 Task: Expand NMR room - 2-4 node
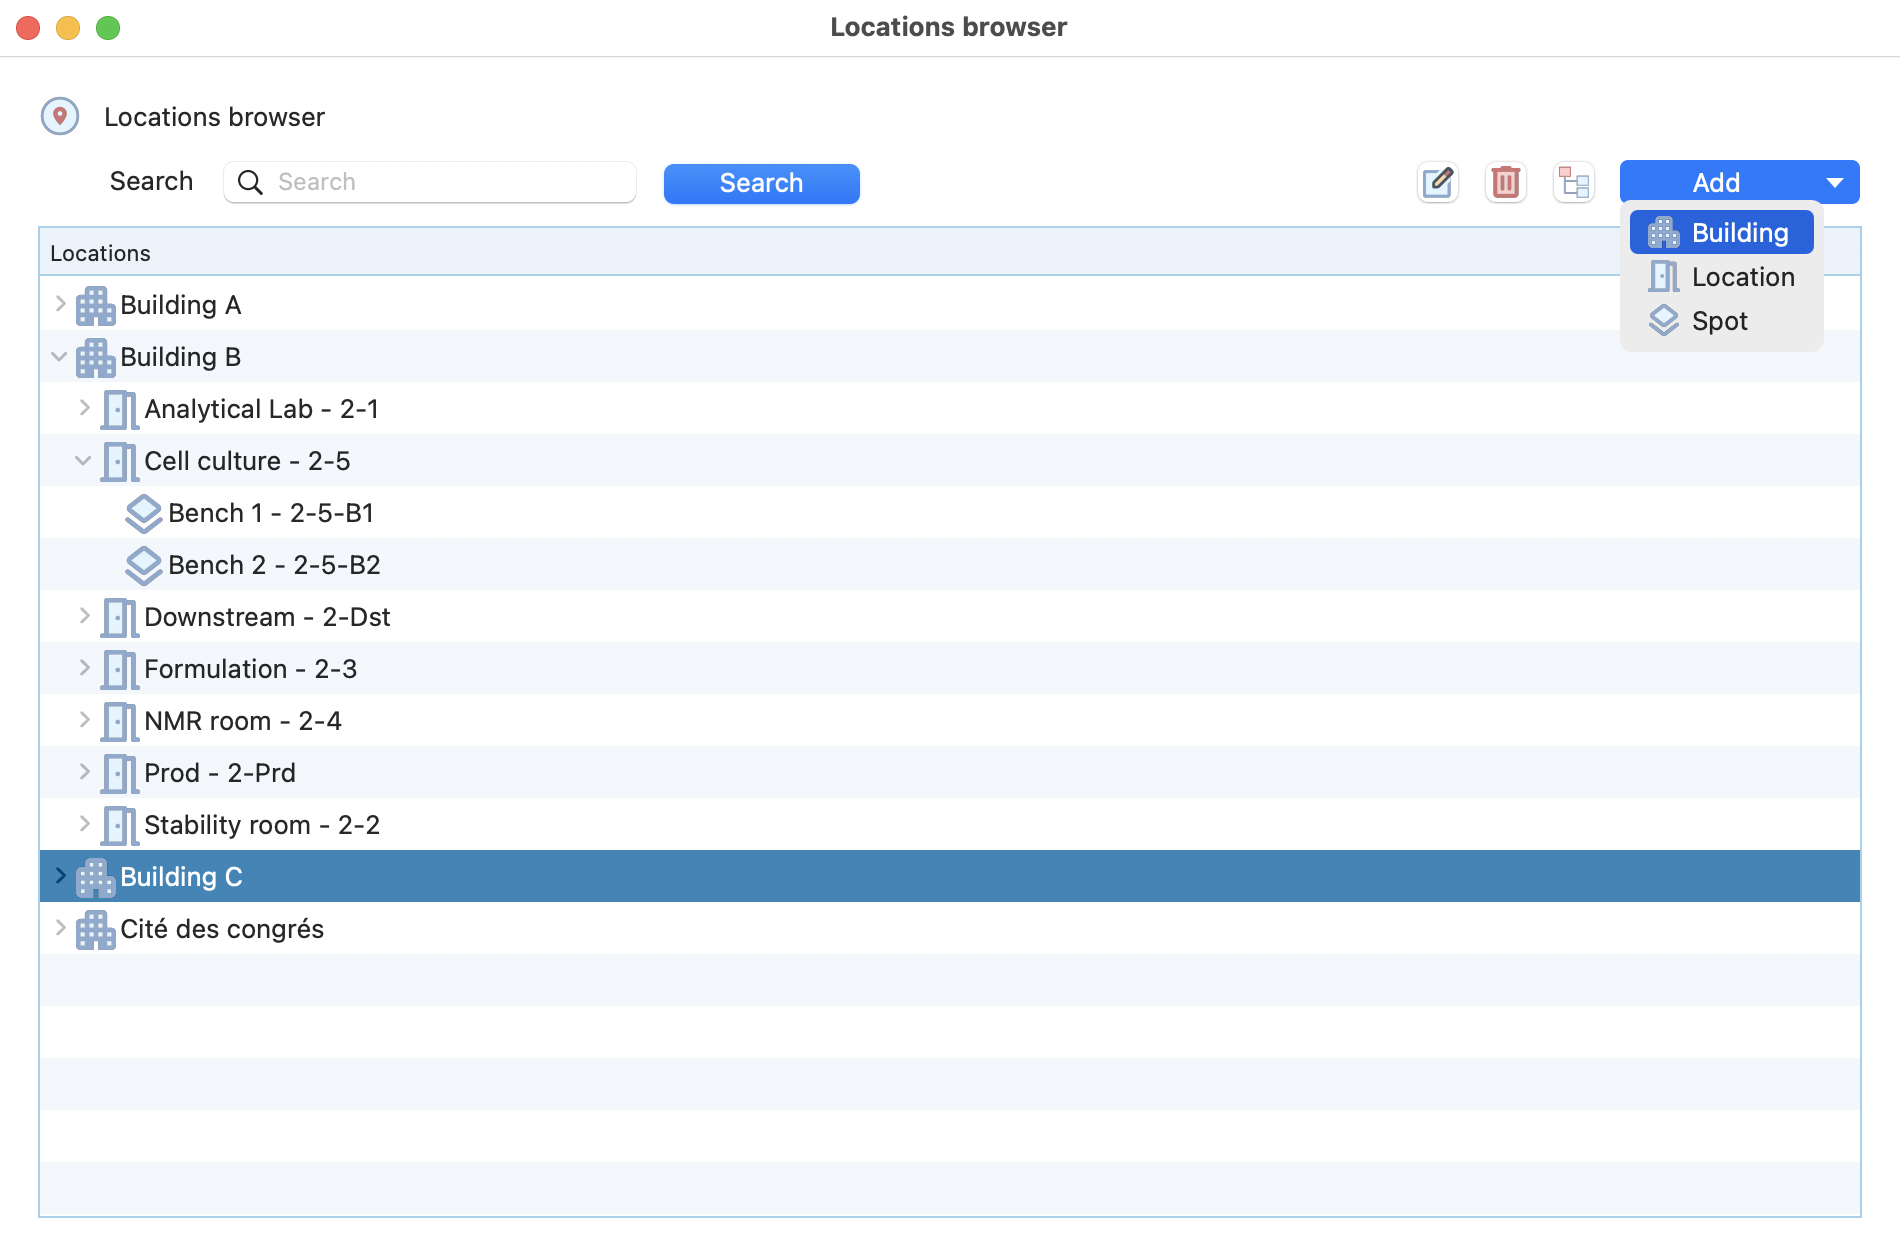click(x=84, y=720)
